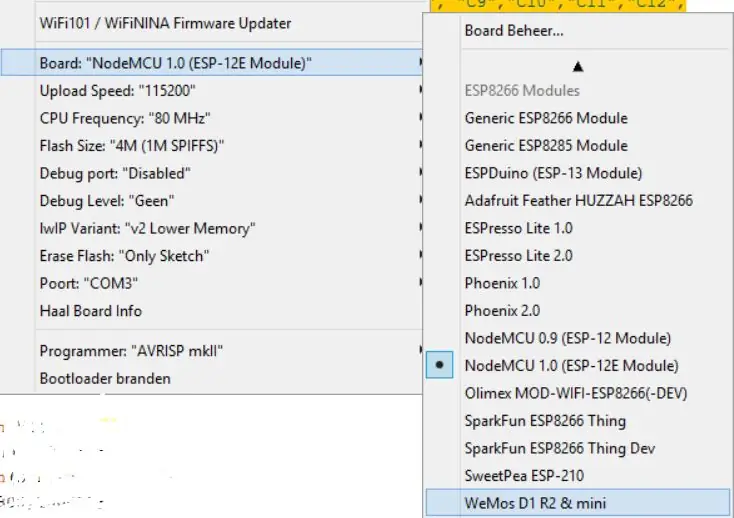Open Programmer "AVRISP mkII" submenu
Screen dimensions: 734x518
[x=212, y=351]
